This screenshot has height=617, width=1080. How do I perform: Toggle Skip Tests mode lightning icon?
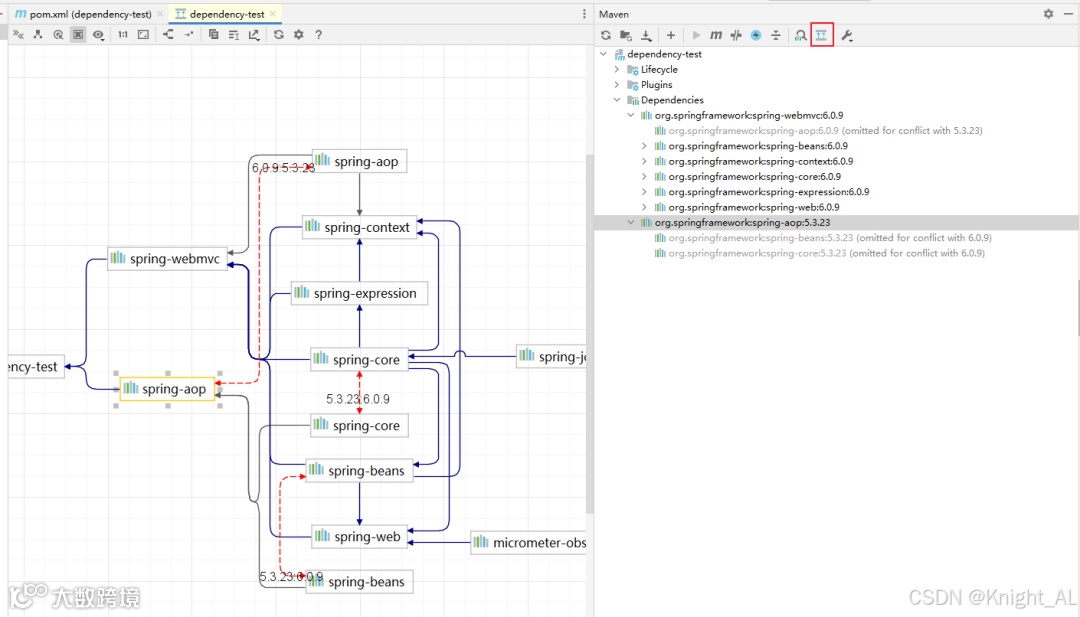[x=756, y=35]
